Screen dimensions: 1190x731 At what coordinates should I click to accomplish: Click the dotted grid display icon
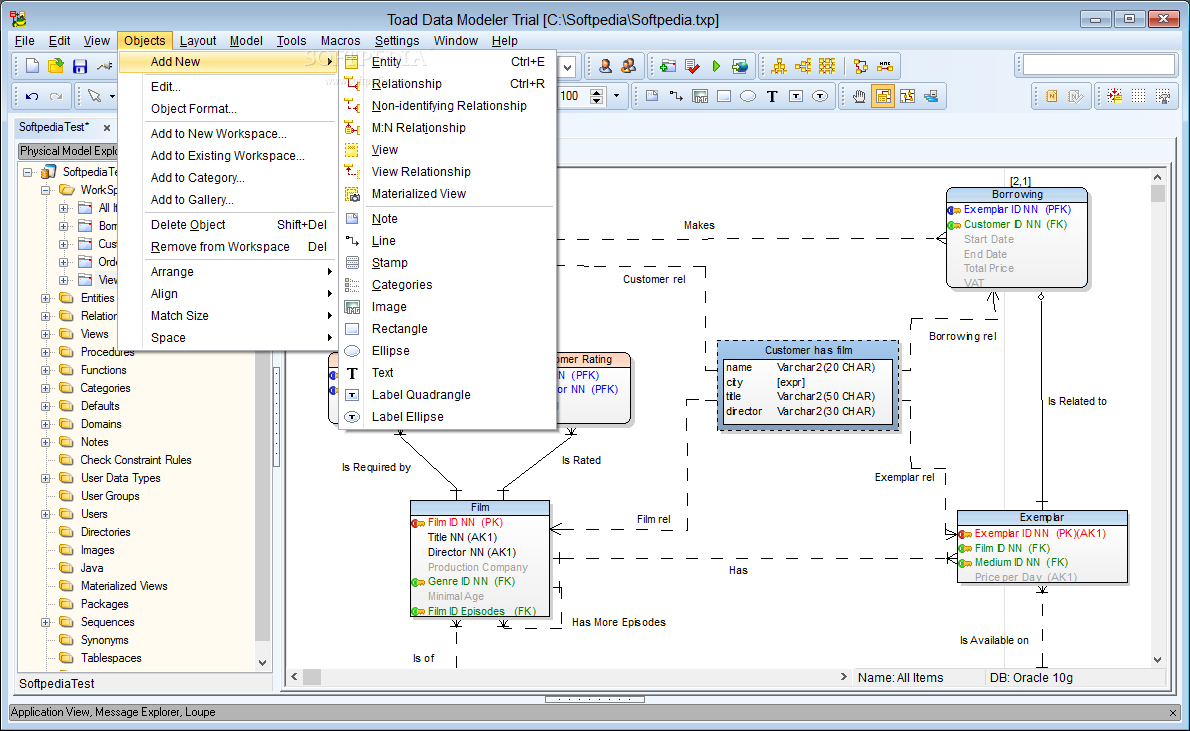tap(1138, 96)
